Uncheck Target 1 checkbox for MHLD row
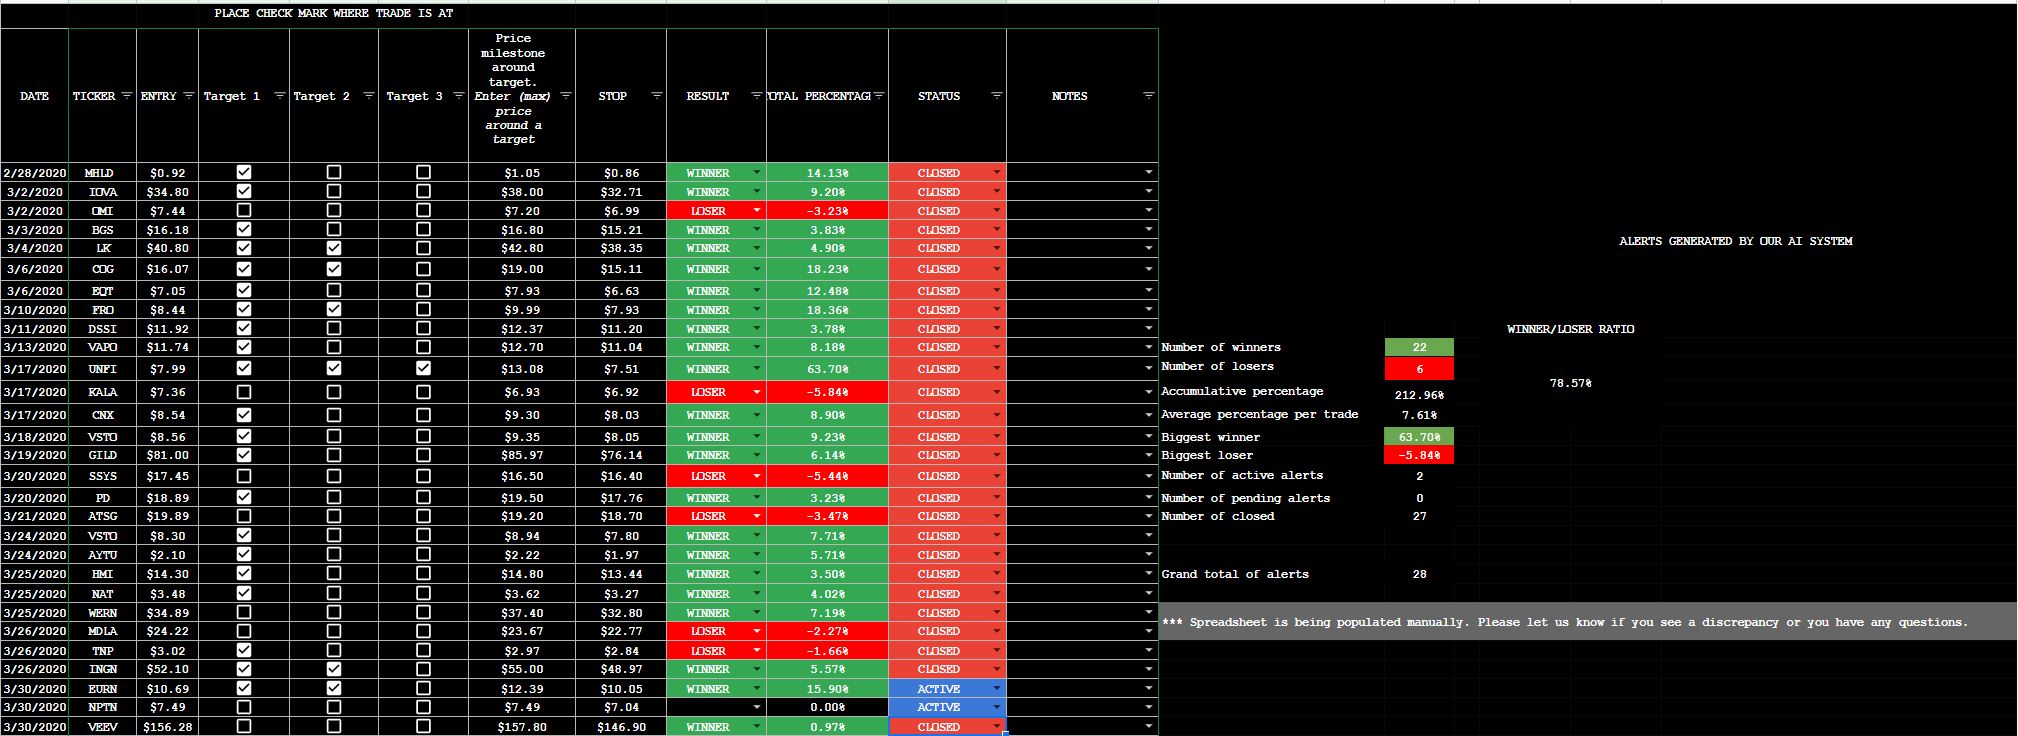Screen dimensions: 2018x736 244,172
